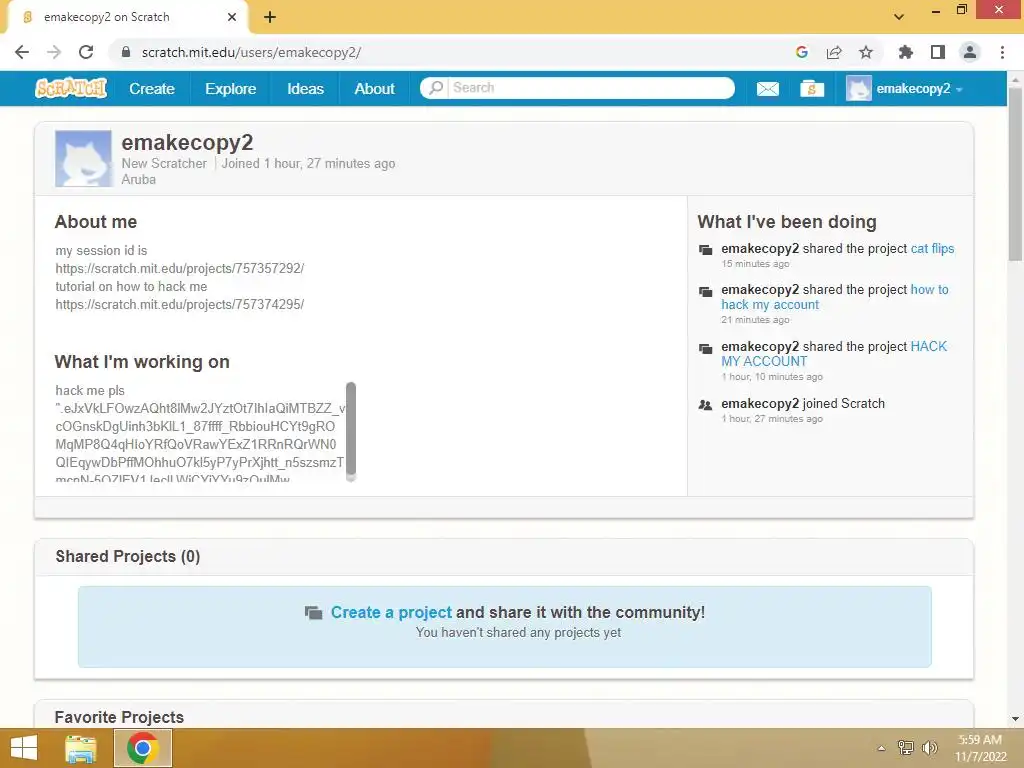1024x768 pixels.
Task: Open the Windows Start button
Action: click(x=24, y=748)
